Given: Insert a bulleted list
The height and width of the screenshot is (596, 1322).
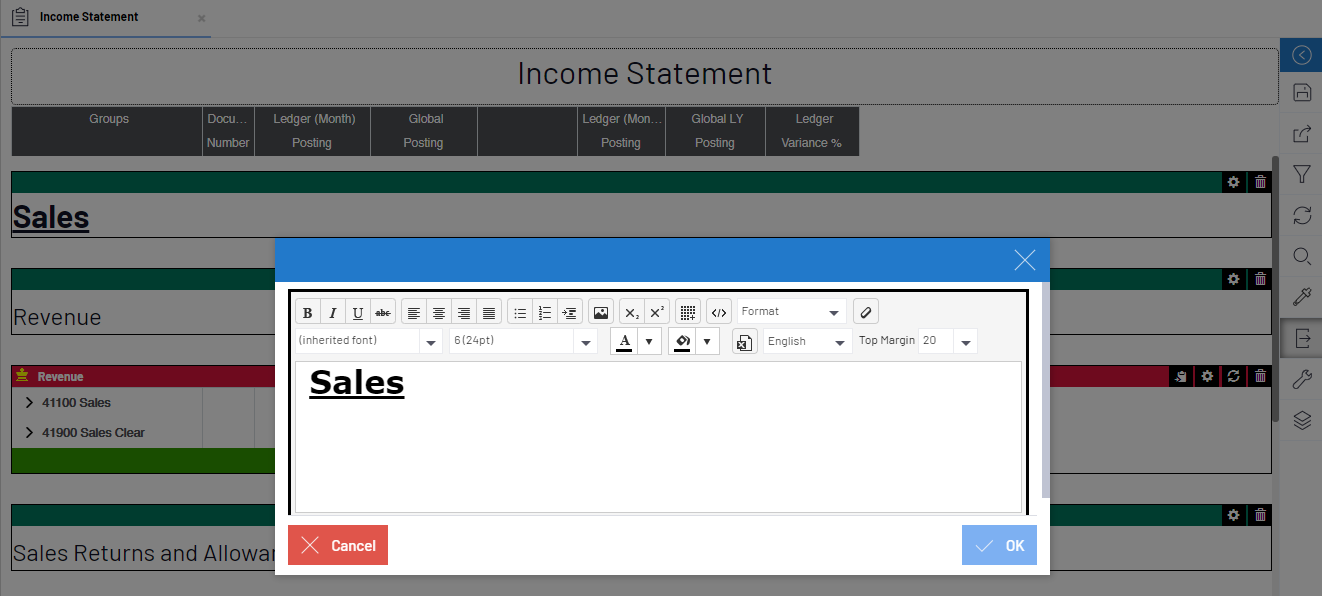Looking at the screenshot, I should pos(520,312).
